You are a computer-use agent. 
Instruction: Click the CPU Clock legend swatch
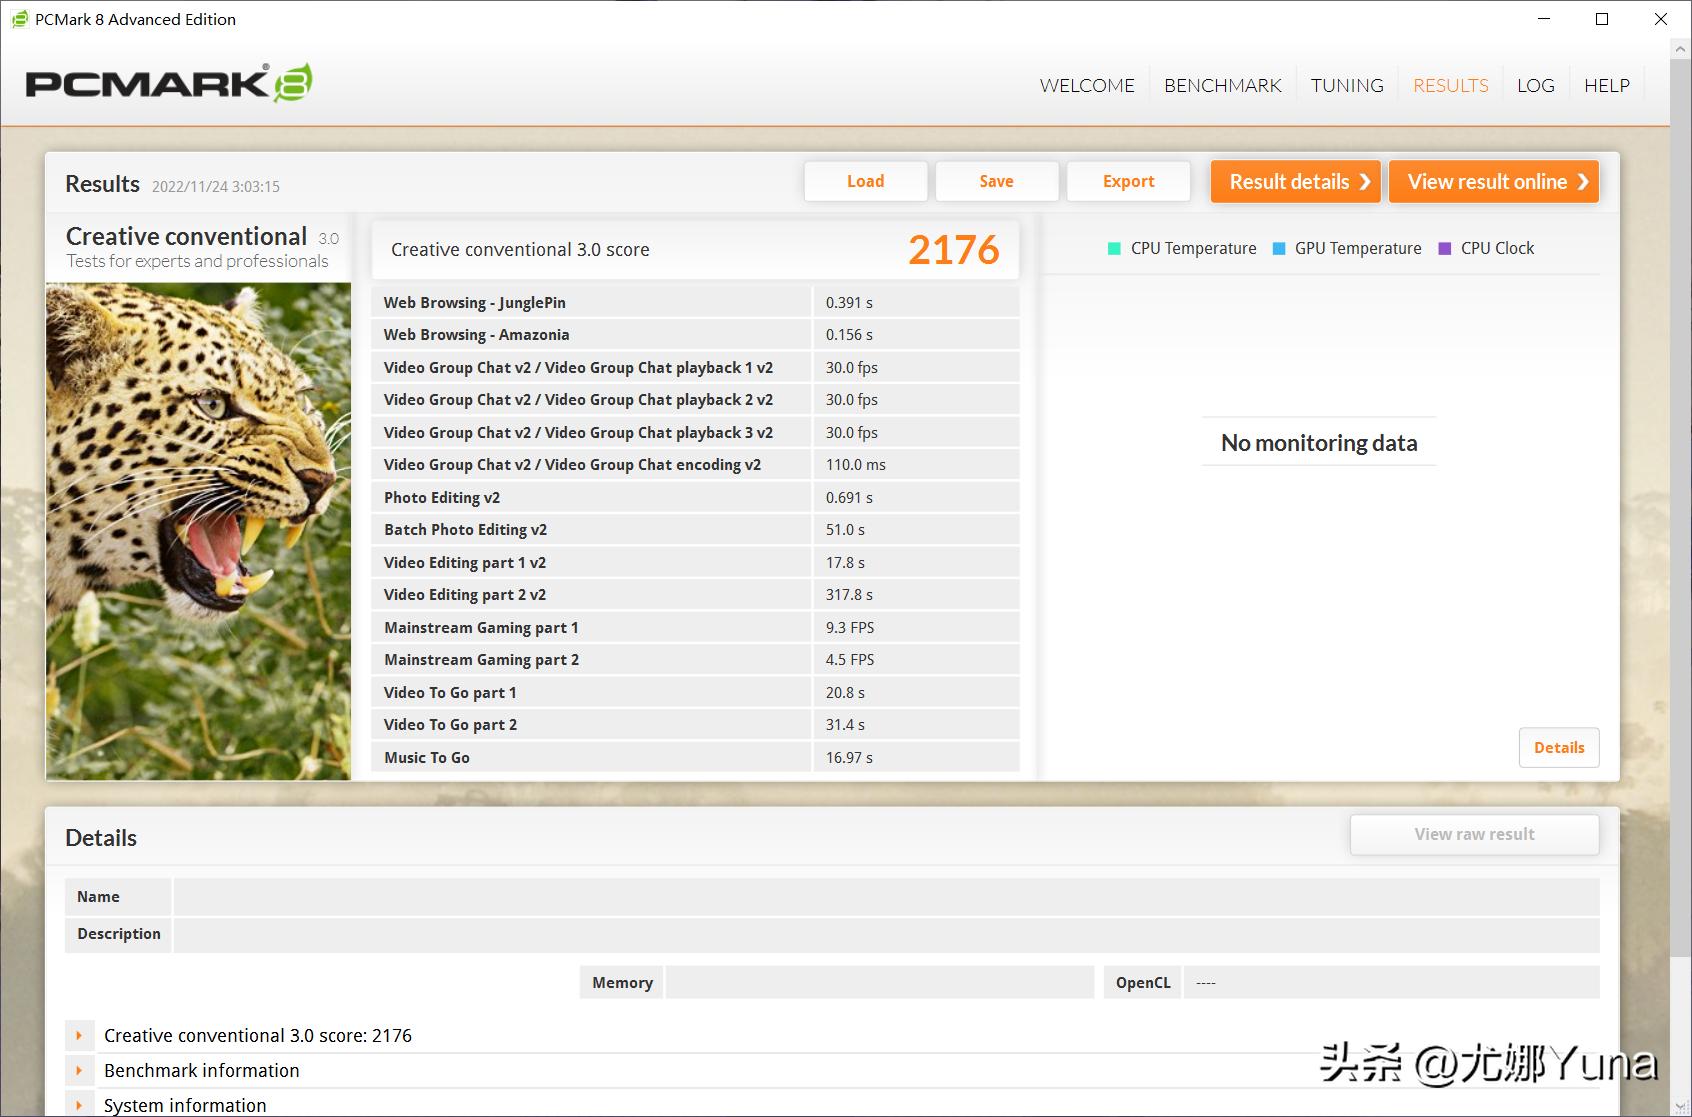tap(1444, 249)
